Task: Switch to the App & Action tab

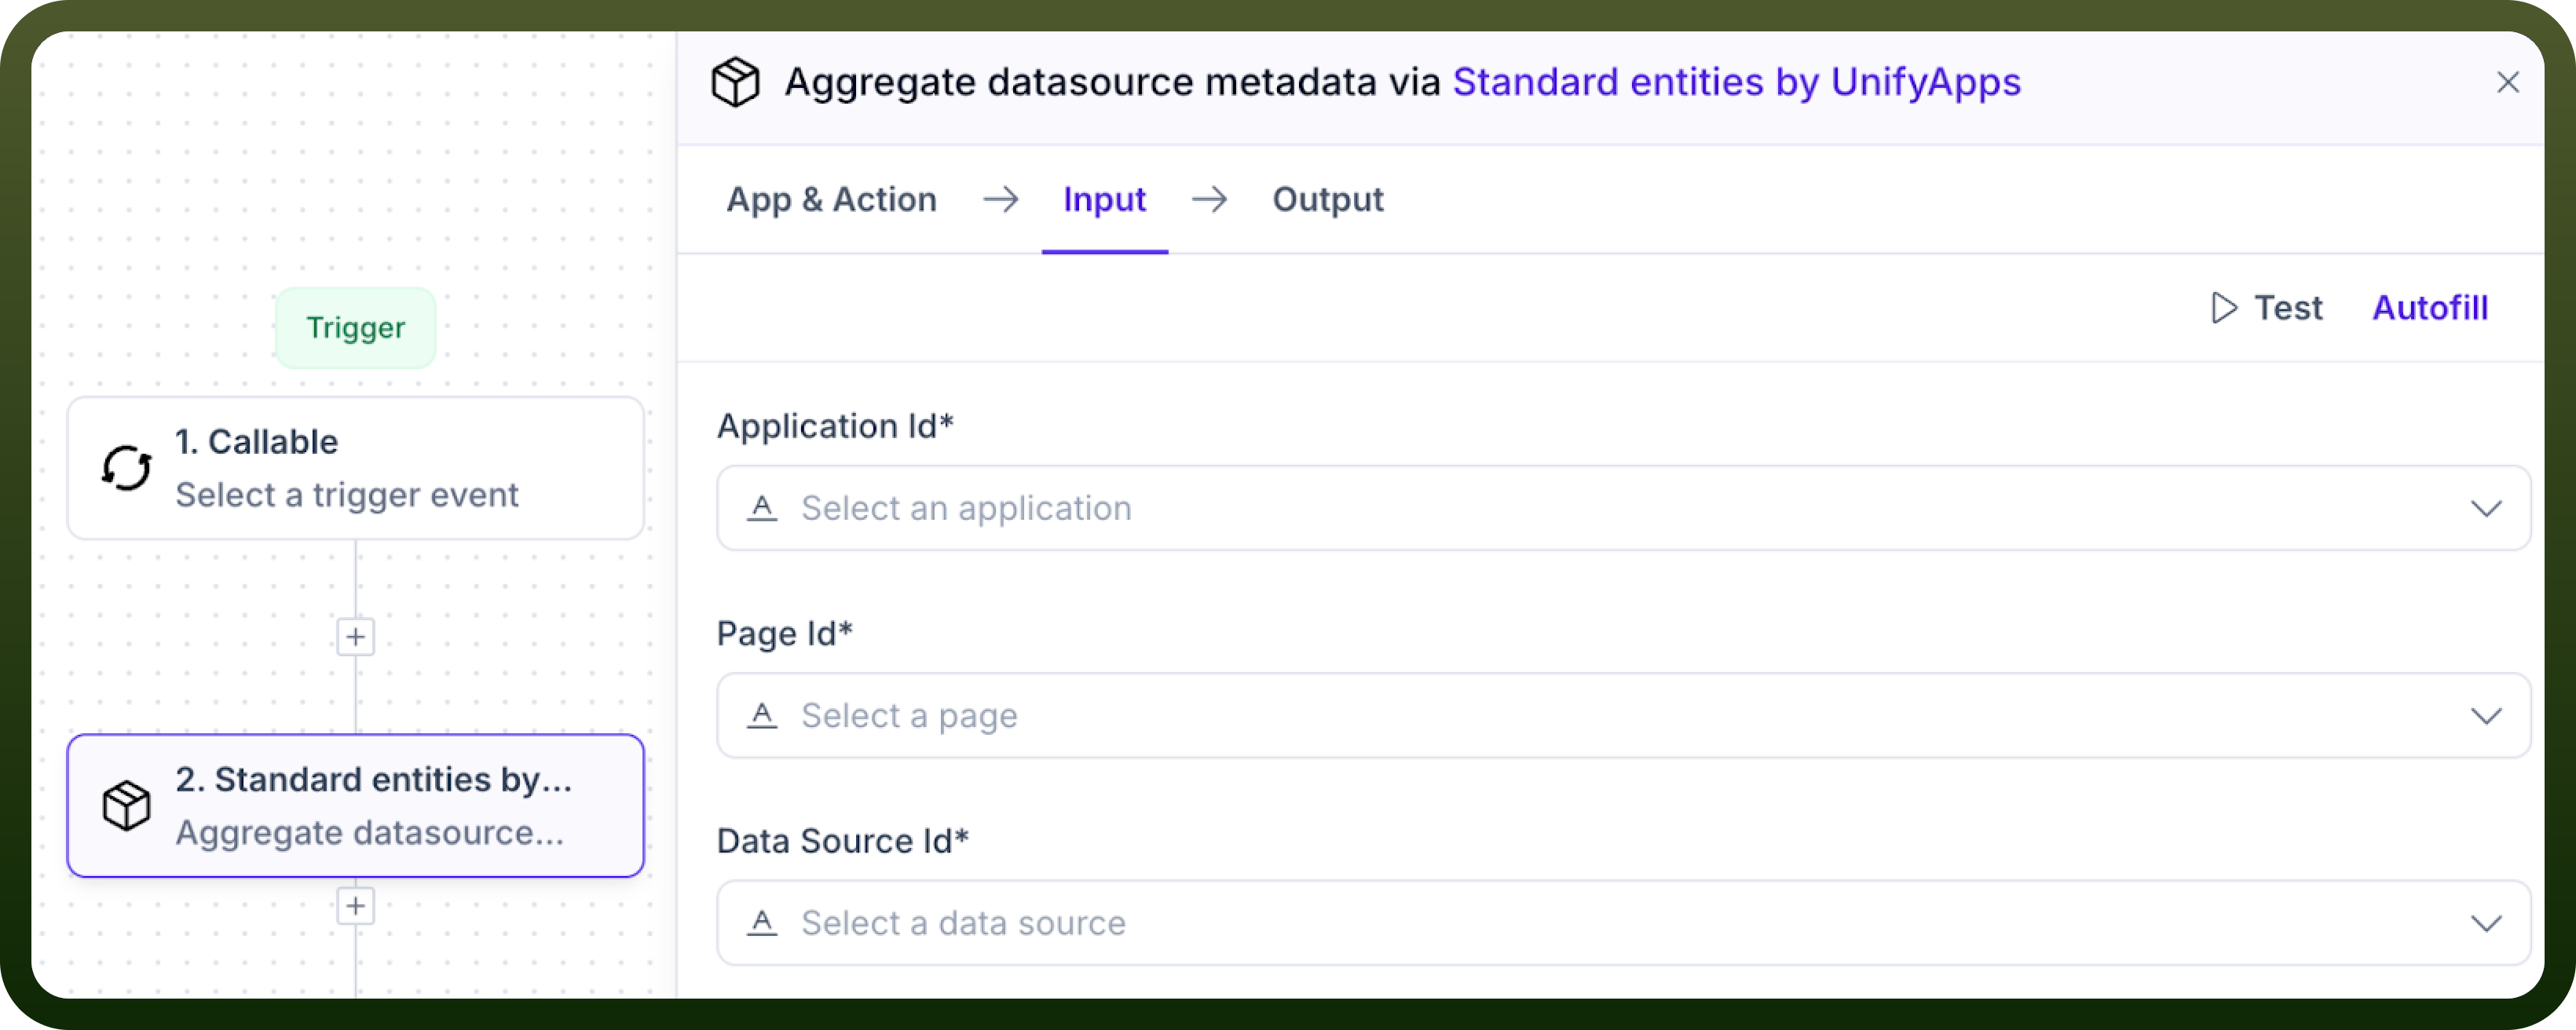Action: pos(831,200)
